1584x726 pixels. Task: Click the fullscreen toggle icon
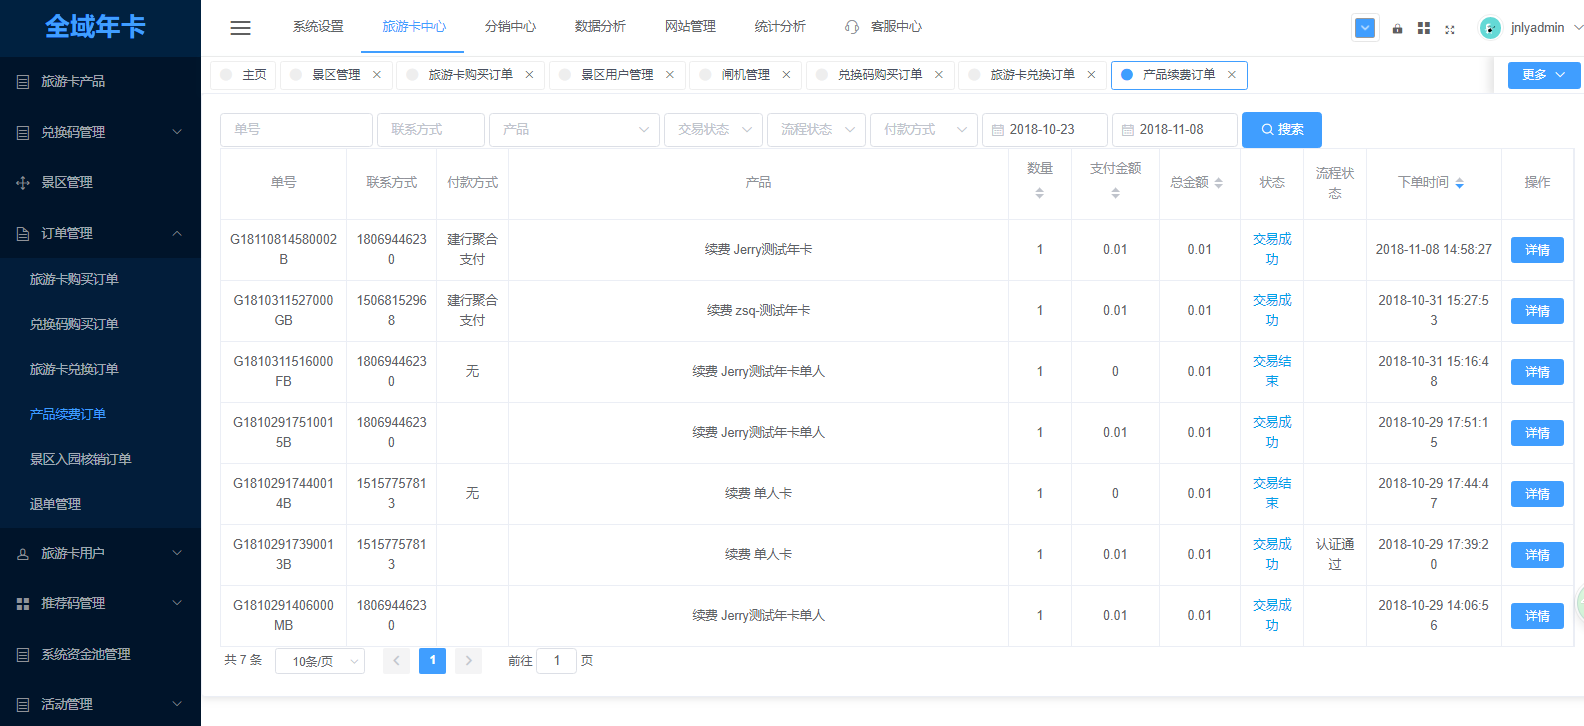tap(1450, 29)
